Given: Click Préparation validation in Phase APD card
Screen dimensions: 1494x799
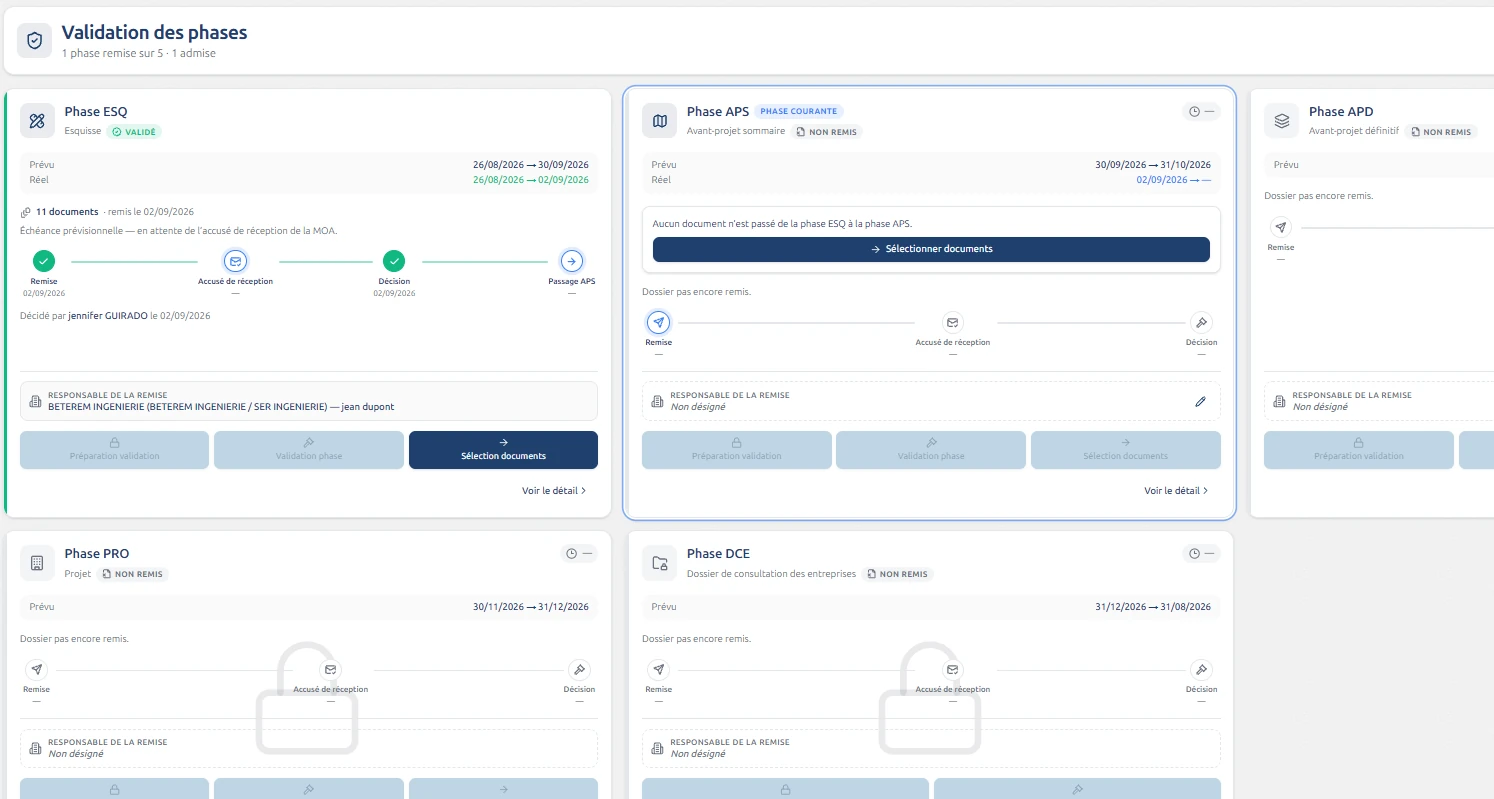Looking at the screenshot, I should (x=1358, y=450).
